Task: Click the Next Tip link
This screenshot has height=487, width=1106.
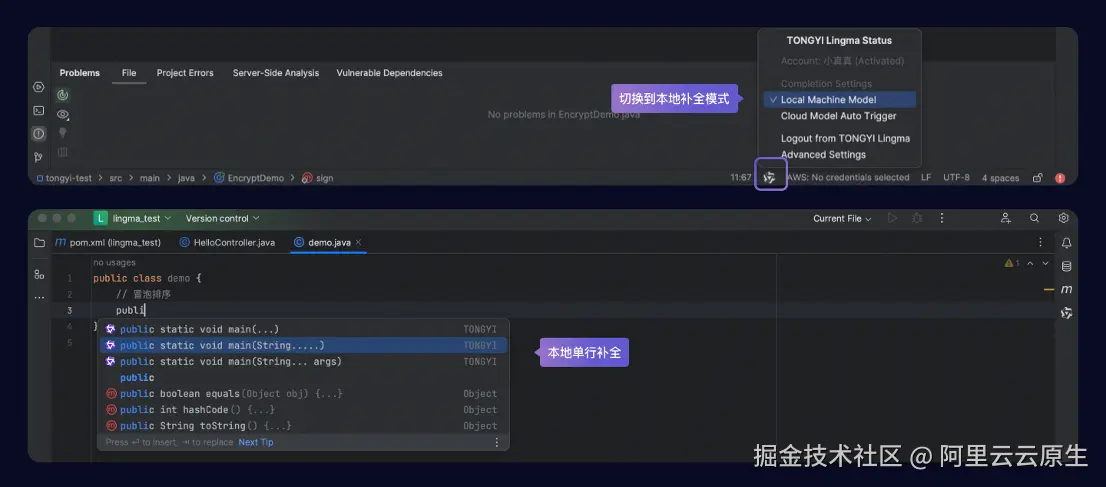Action: coord(256,443)
